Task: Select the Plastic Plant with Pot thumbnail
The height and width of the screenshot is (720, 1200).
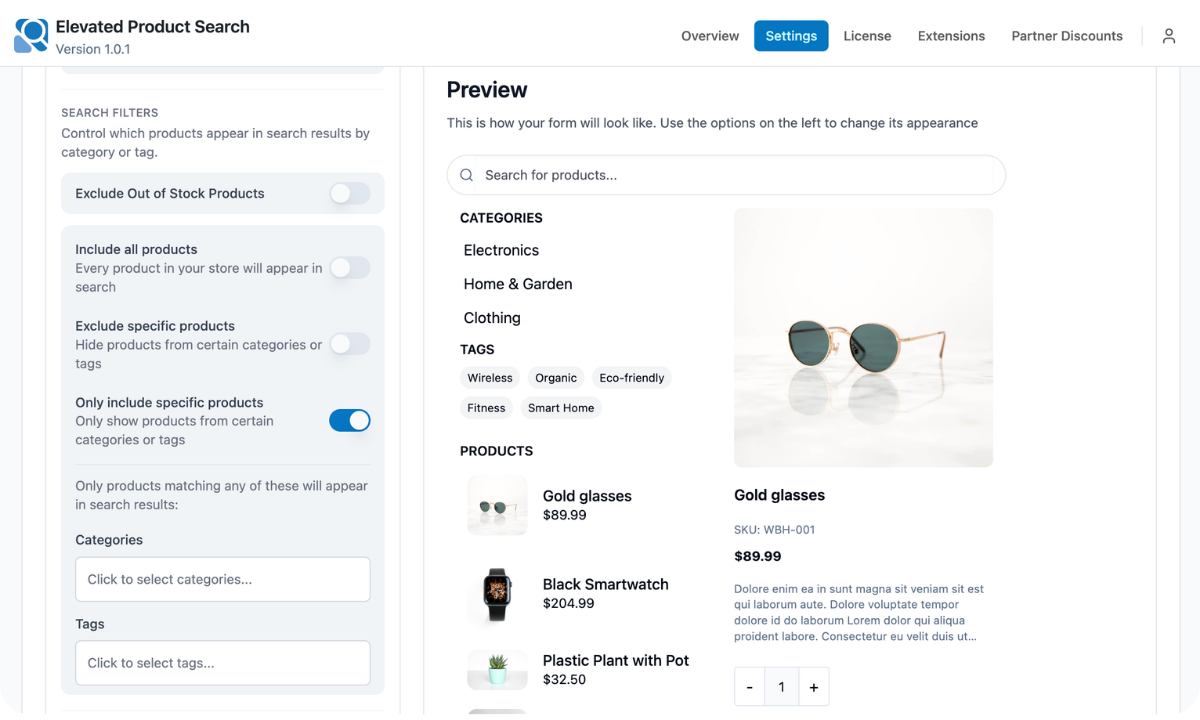Action: pos(497,670)
